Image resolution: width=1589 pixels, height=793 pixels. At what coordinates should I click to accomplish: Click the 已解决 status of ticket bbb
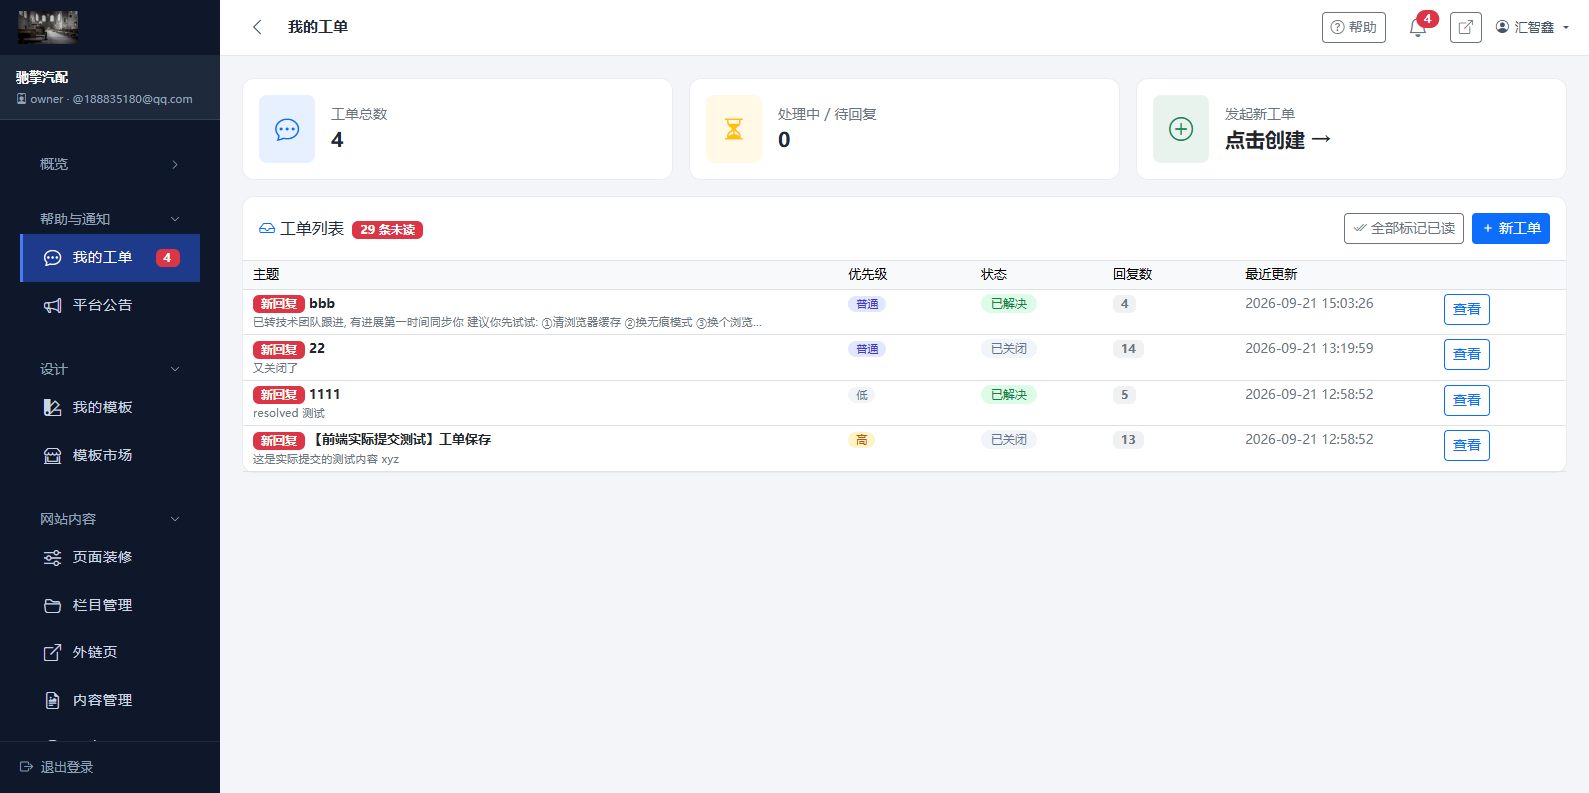pyautogui.click(x=1008, y=304)
